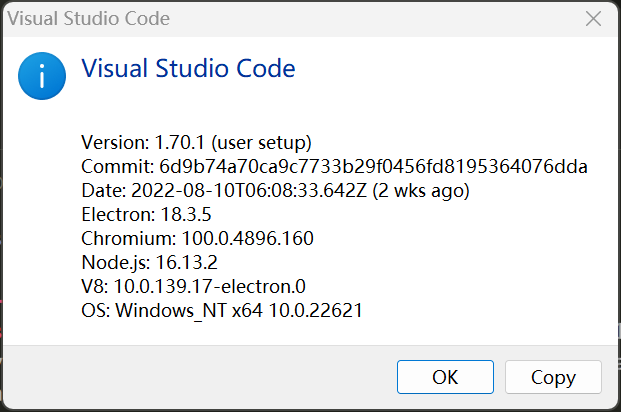Screen dimensions: 621x412
Task: Click the OS build number 10.0.22621
Action: [316, 310]
